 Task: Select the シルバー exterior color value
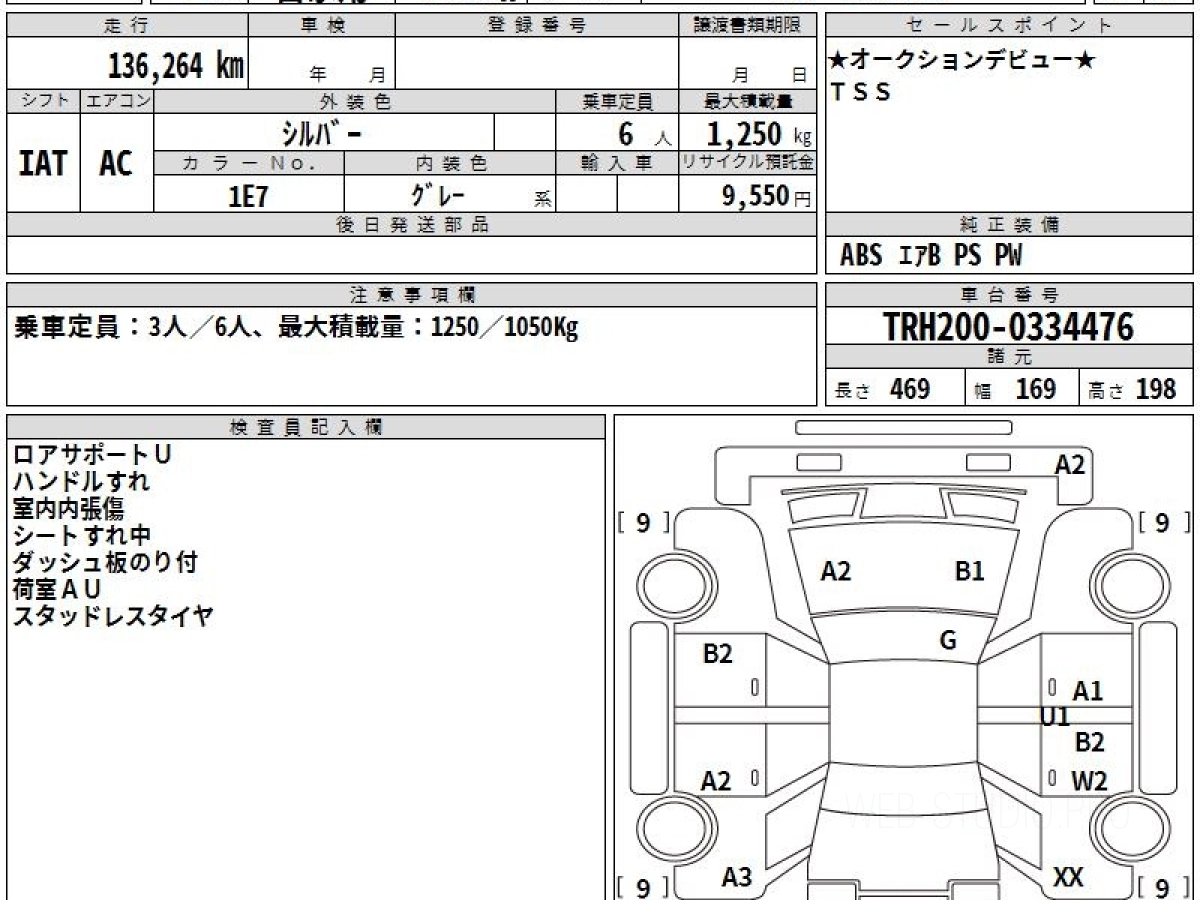pos(320,132)
